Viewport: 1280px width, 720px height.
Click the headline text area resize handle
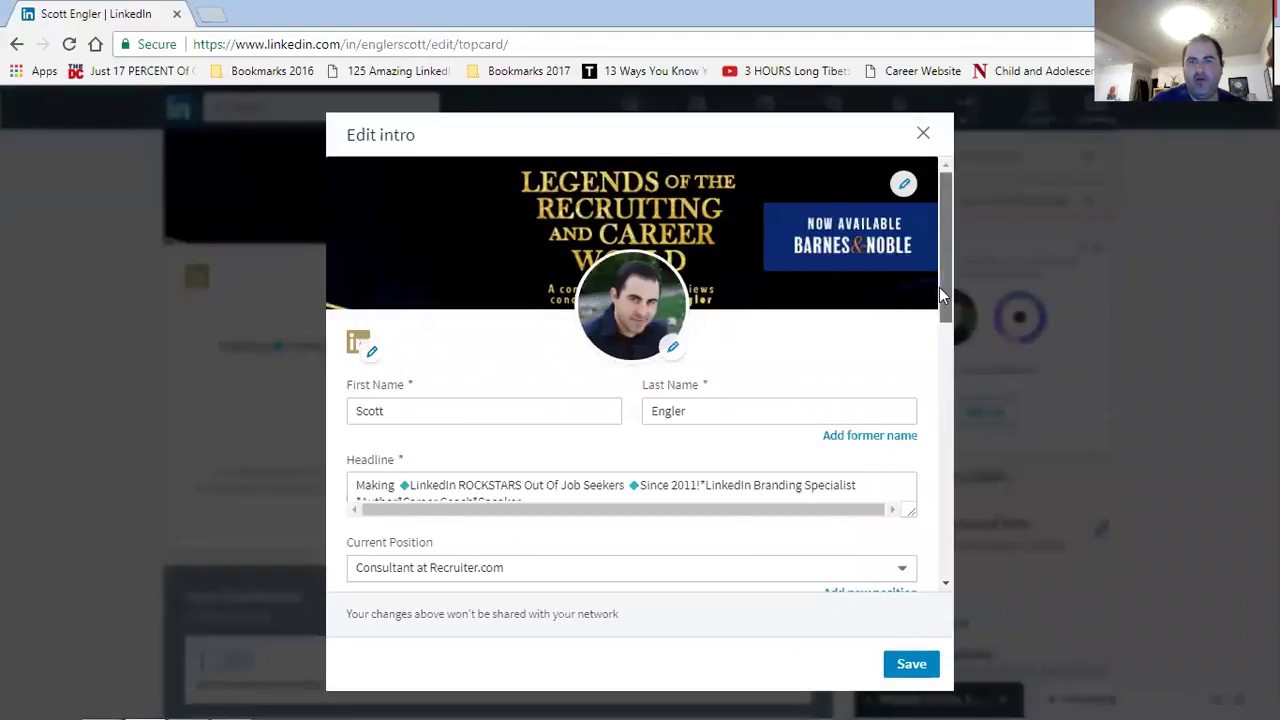910,510
